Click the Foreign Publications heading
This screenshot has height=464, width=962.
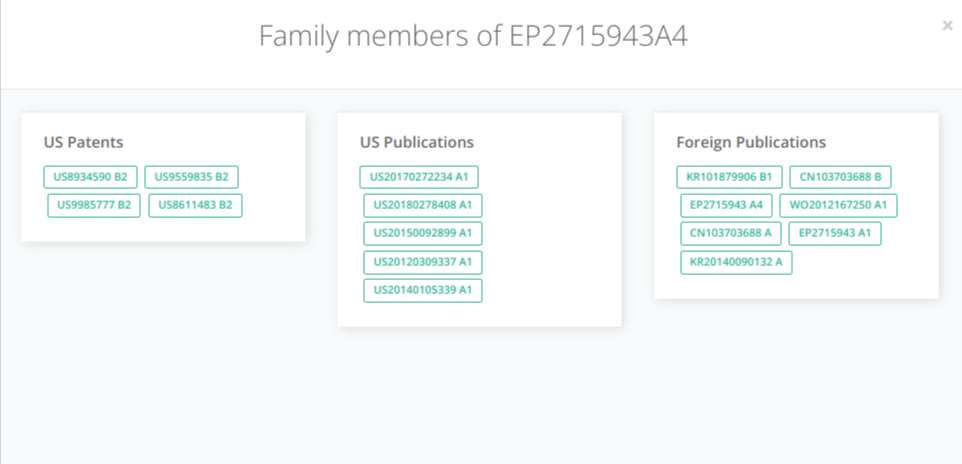[x=751, y=142]
